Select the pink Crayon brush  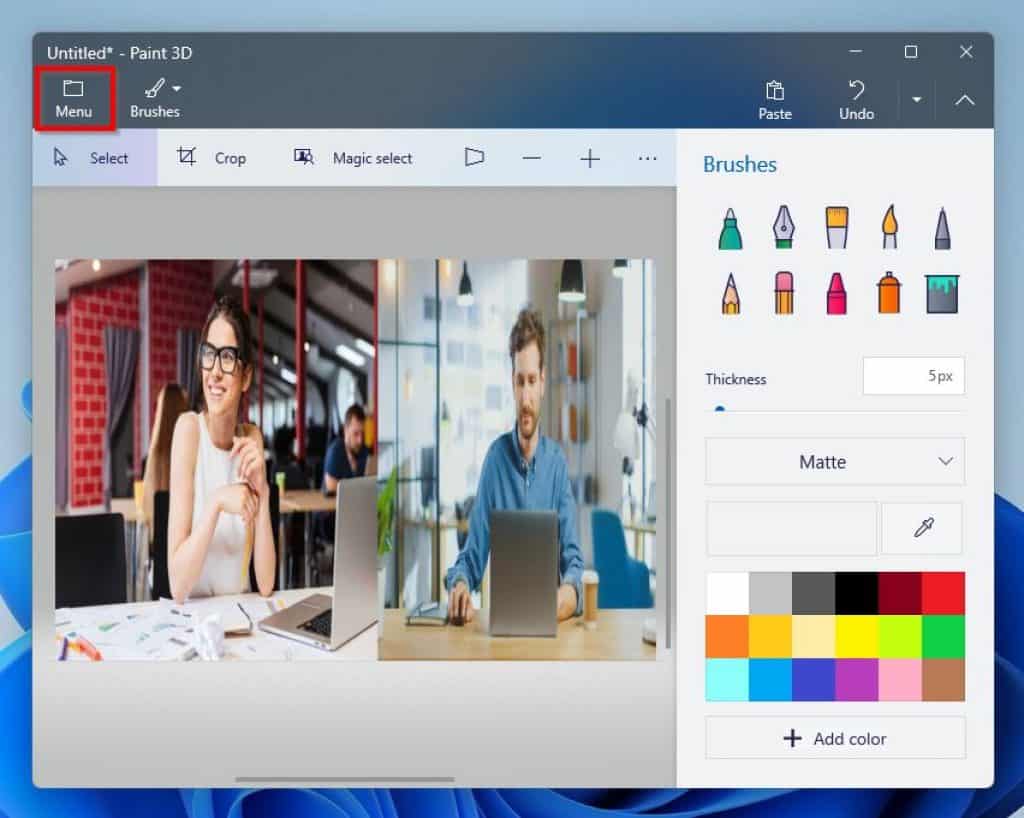[837, 294]
